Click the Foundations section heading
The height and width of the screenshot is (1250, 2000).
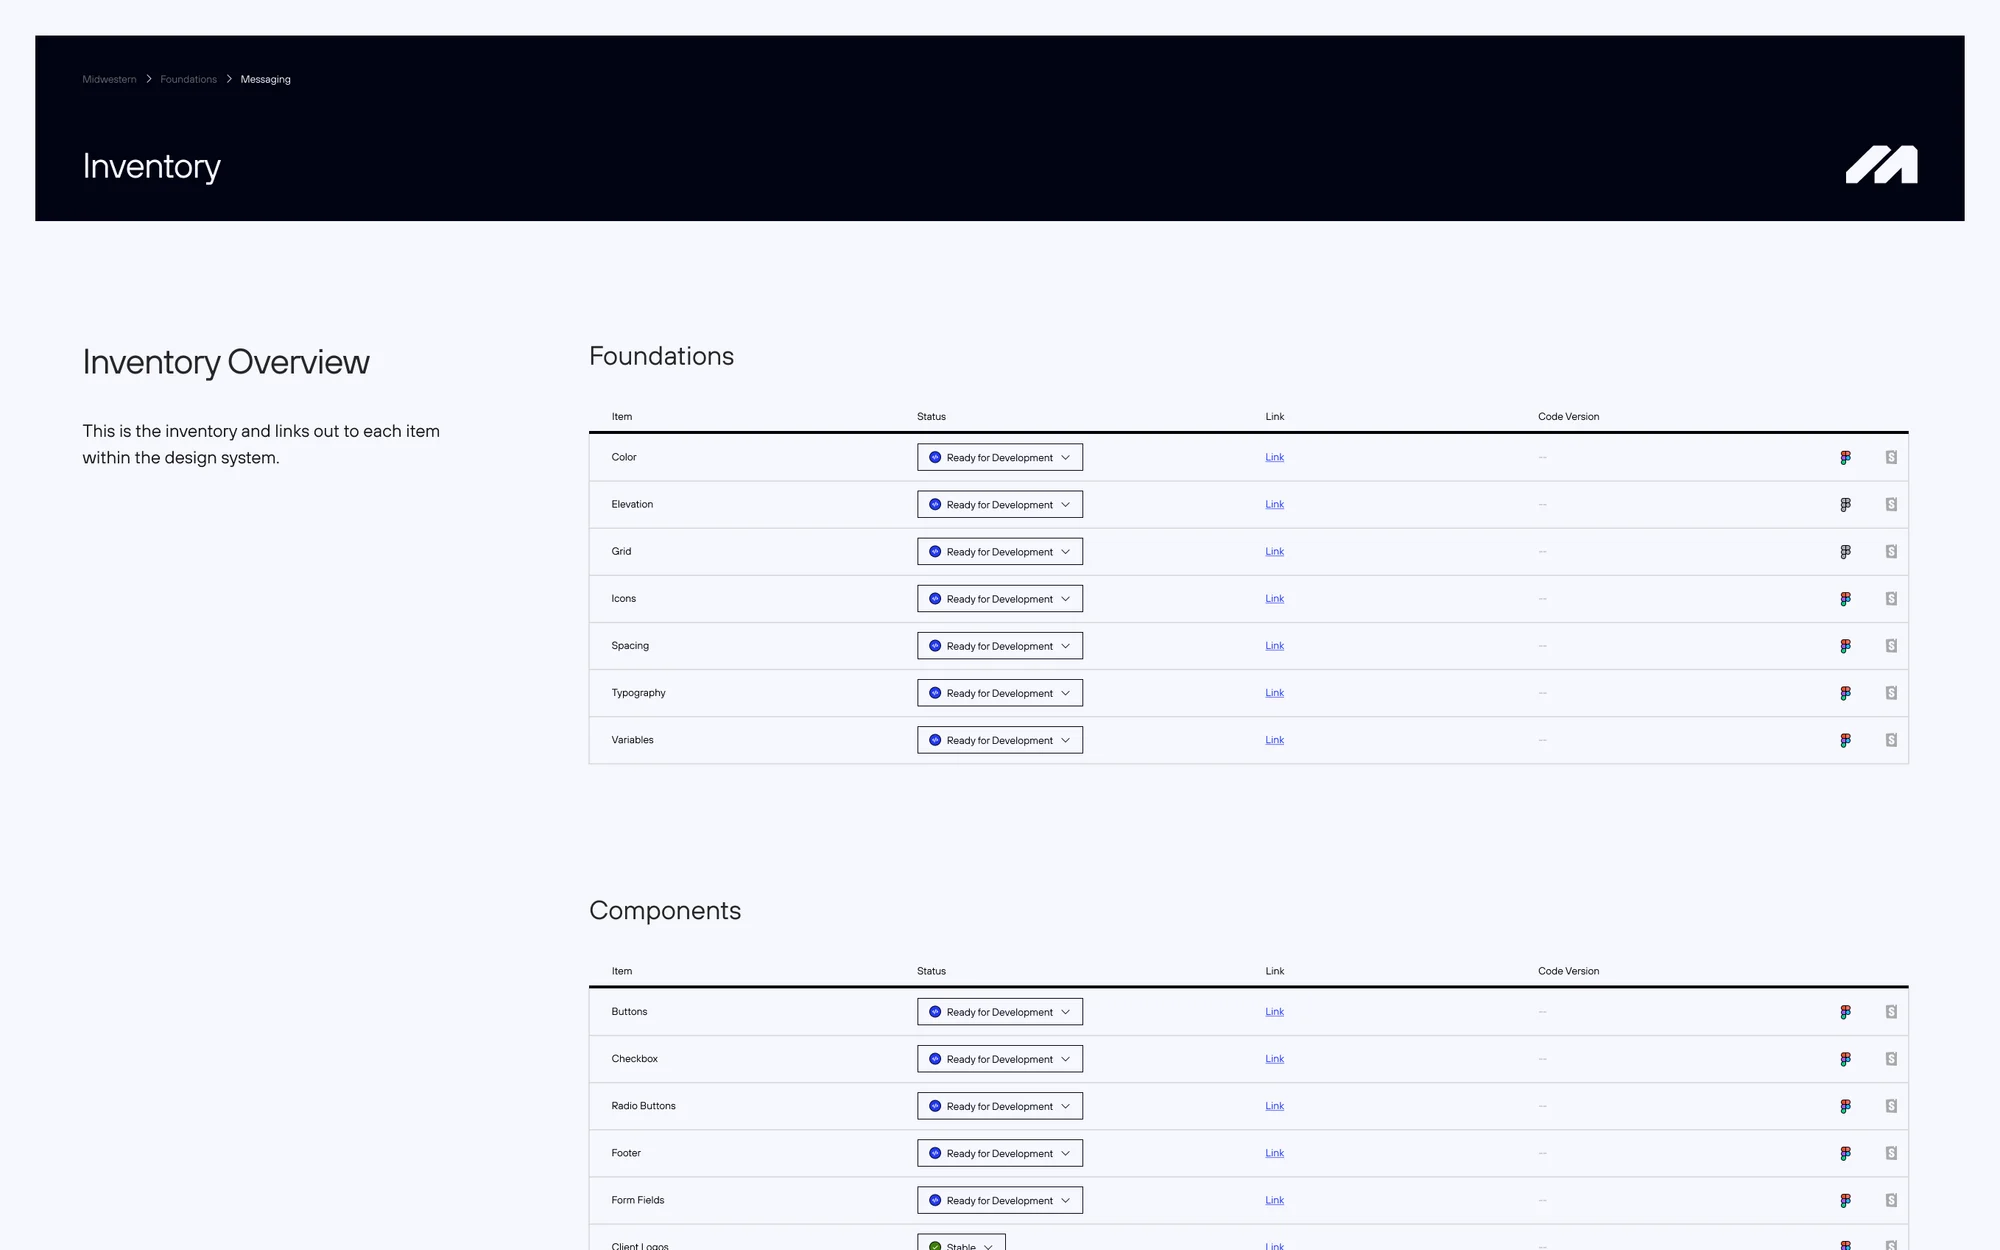pos(661,356)
